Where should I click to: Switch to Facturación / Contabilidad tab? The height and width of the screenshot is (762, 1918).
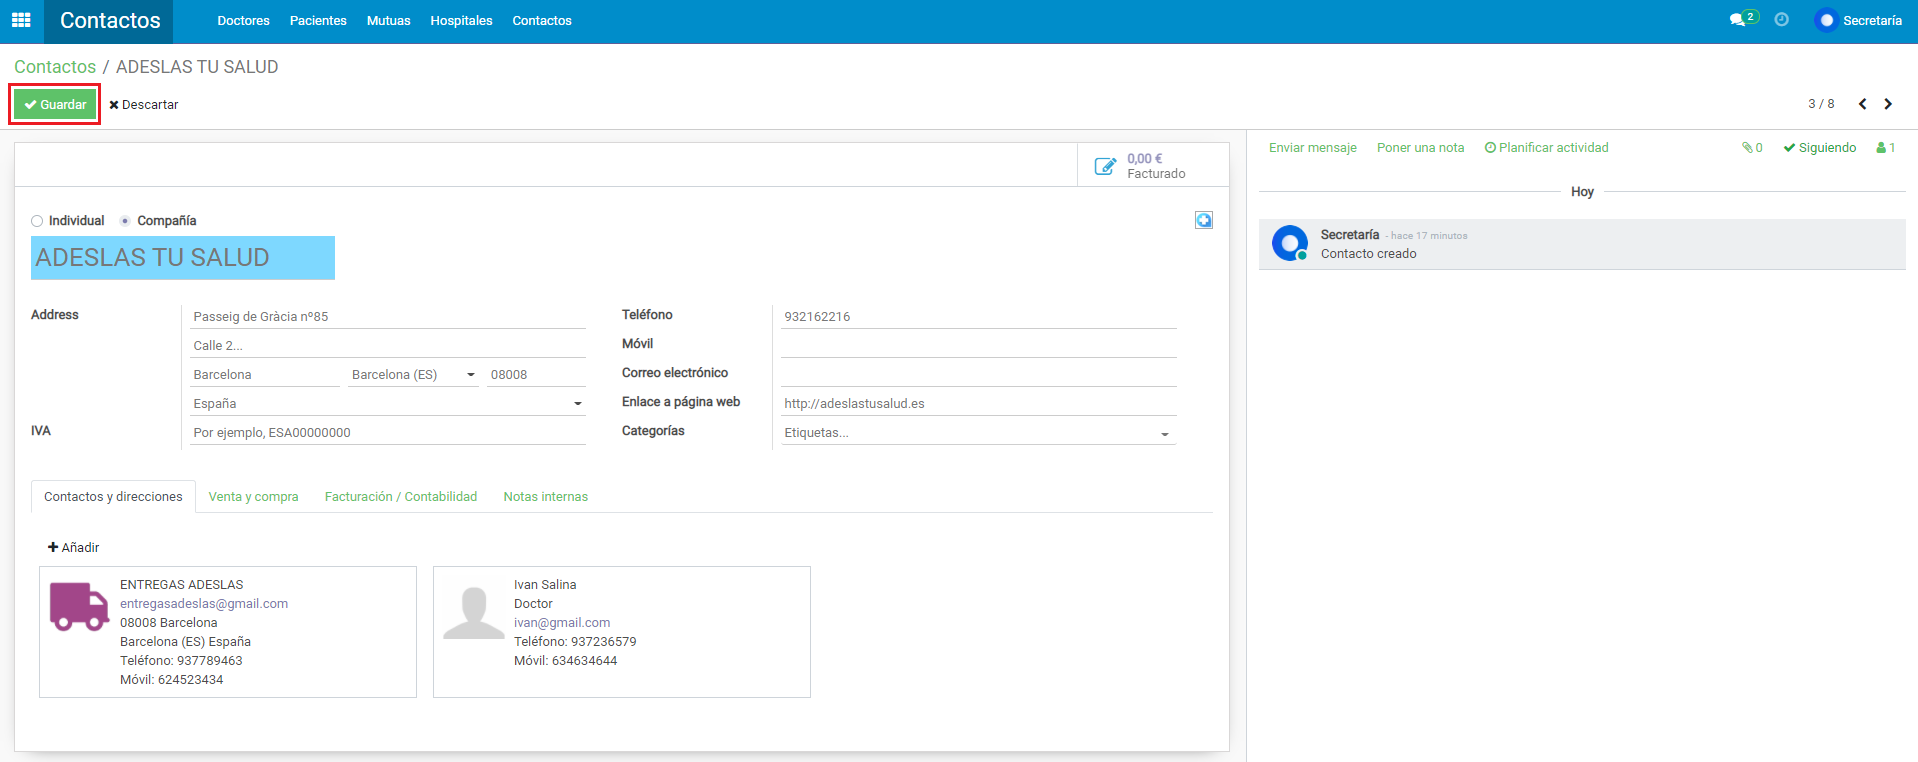coord(401,497)
